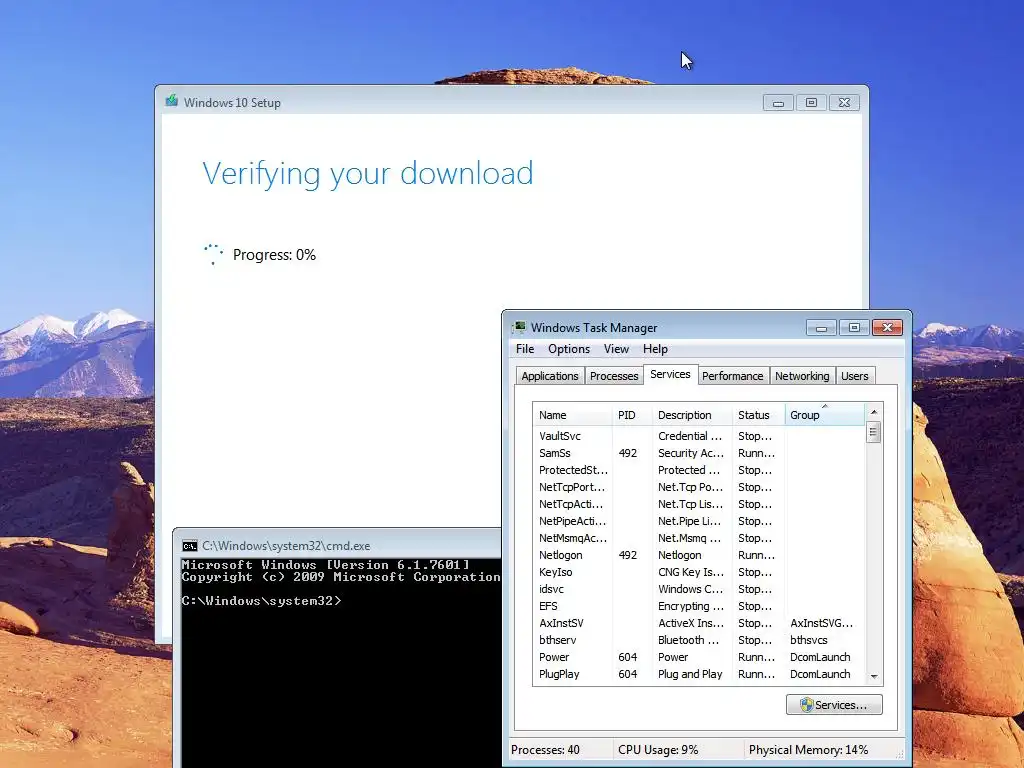Switch to the Networking tab

[x=802, y=376]
